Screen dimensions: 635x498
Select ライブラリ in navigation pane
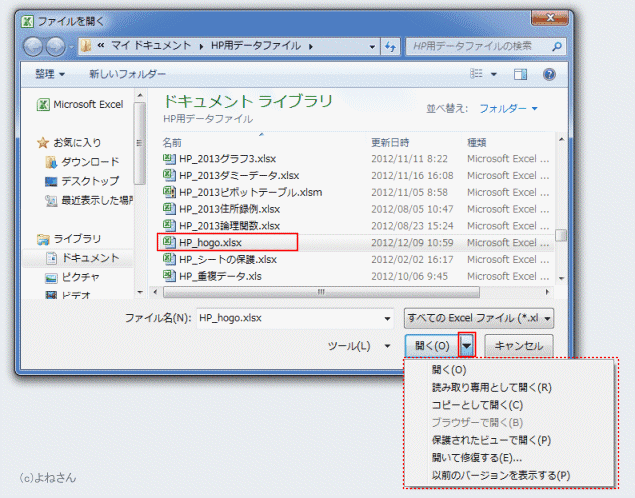click(x=69, y=239)
